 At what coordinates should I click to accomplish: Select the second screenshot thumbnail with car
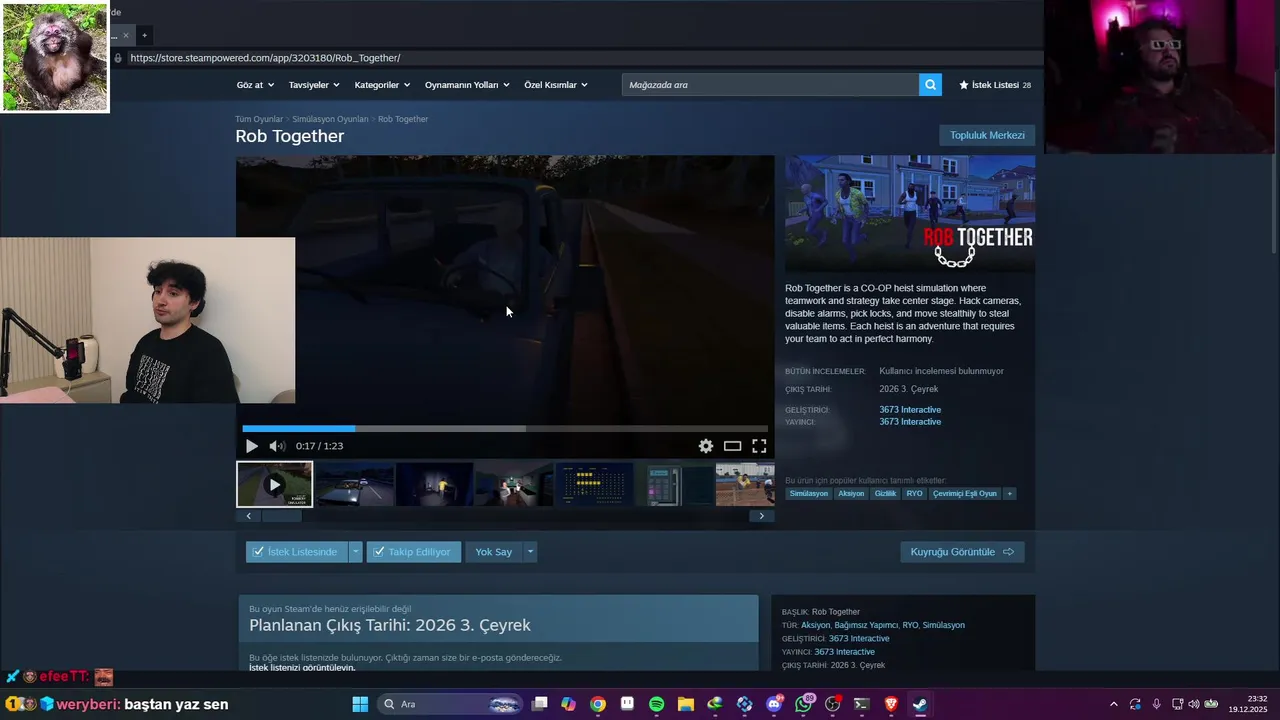point(355,485)
